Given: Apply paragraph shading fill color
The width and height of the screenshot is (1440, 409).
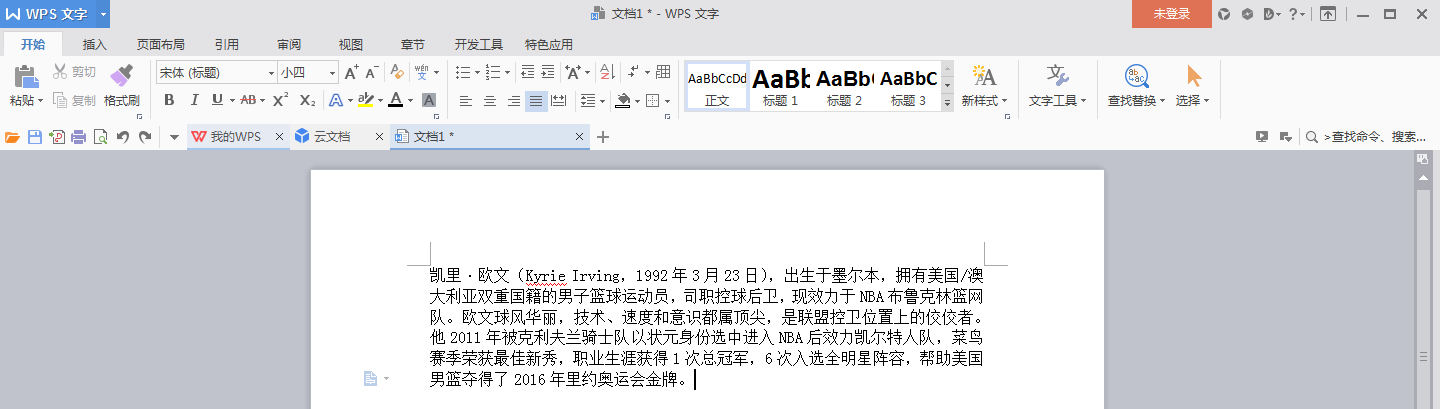Looking at the screenshot, I should [x=623, y=100].
